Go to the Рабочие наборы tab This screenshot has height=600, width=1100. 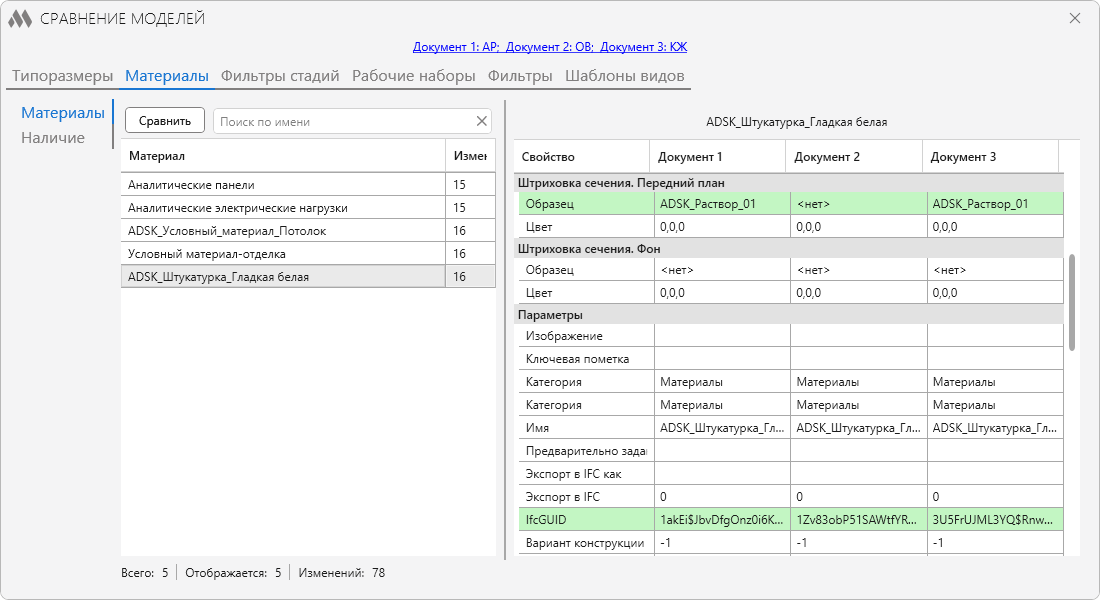[413, 76]
